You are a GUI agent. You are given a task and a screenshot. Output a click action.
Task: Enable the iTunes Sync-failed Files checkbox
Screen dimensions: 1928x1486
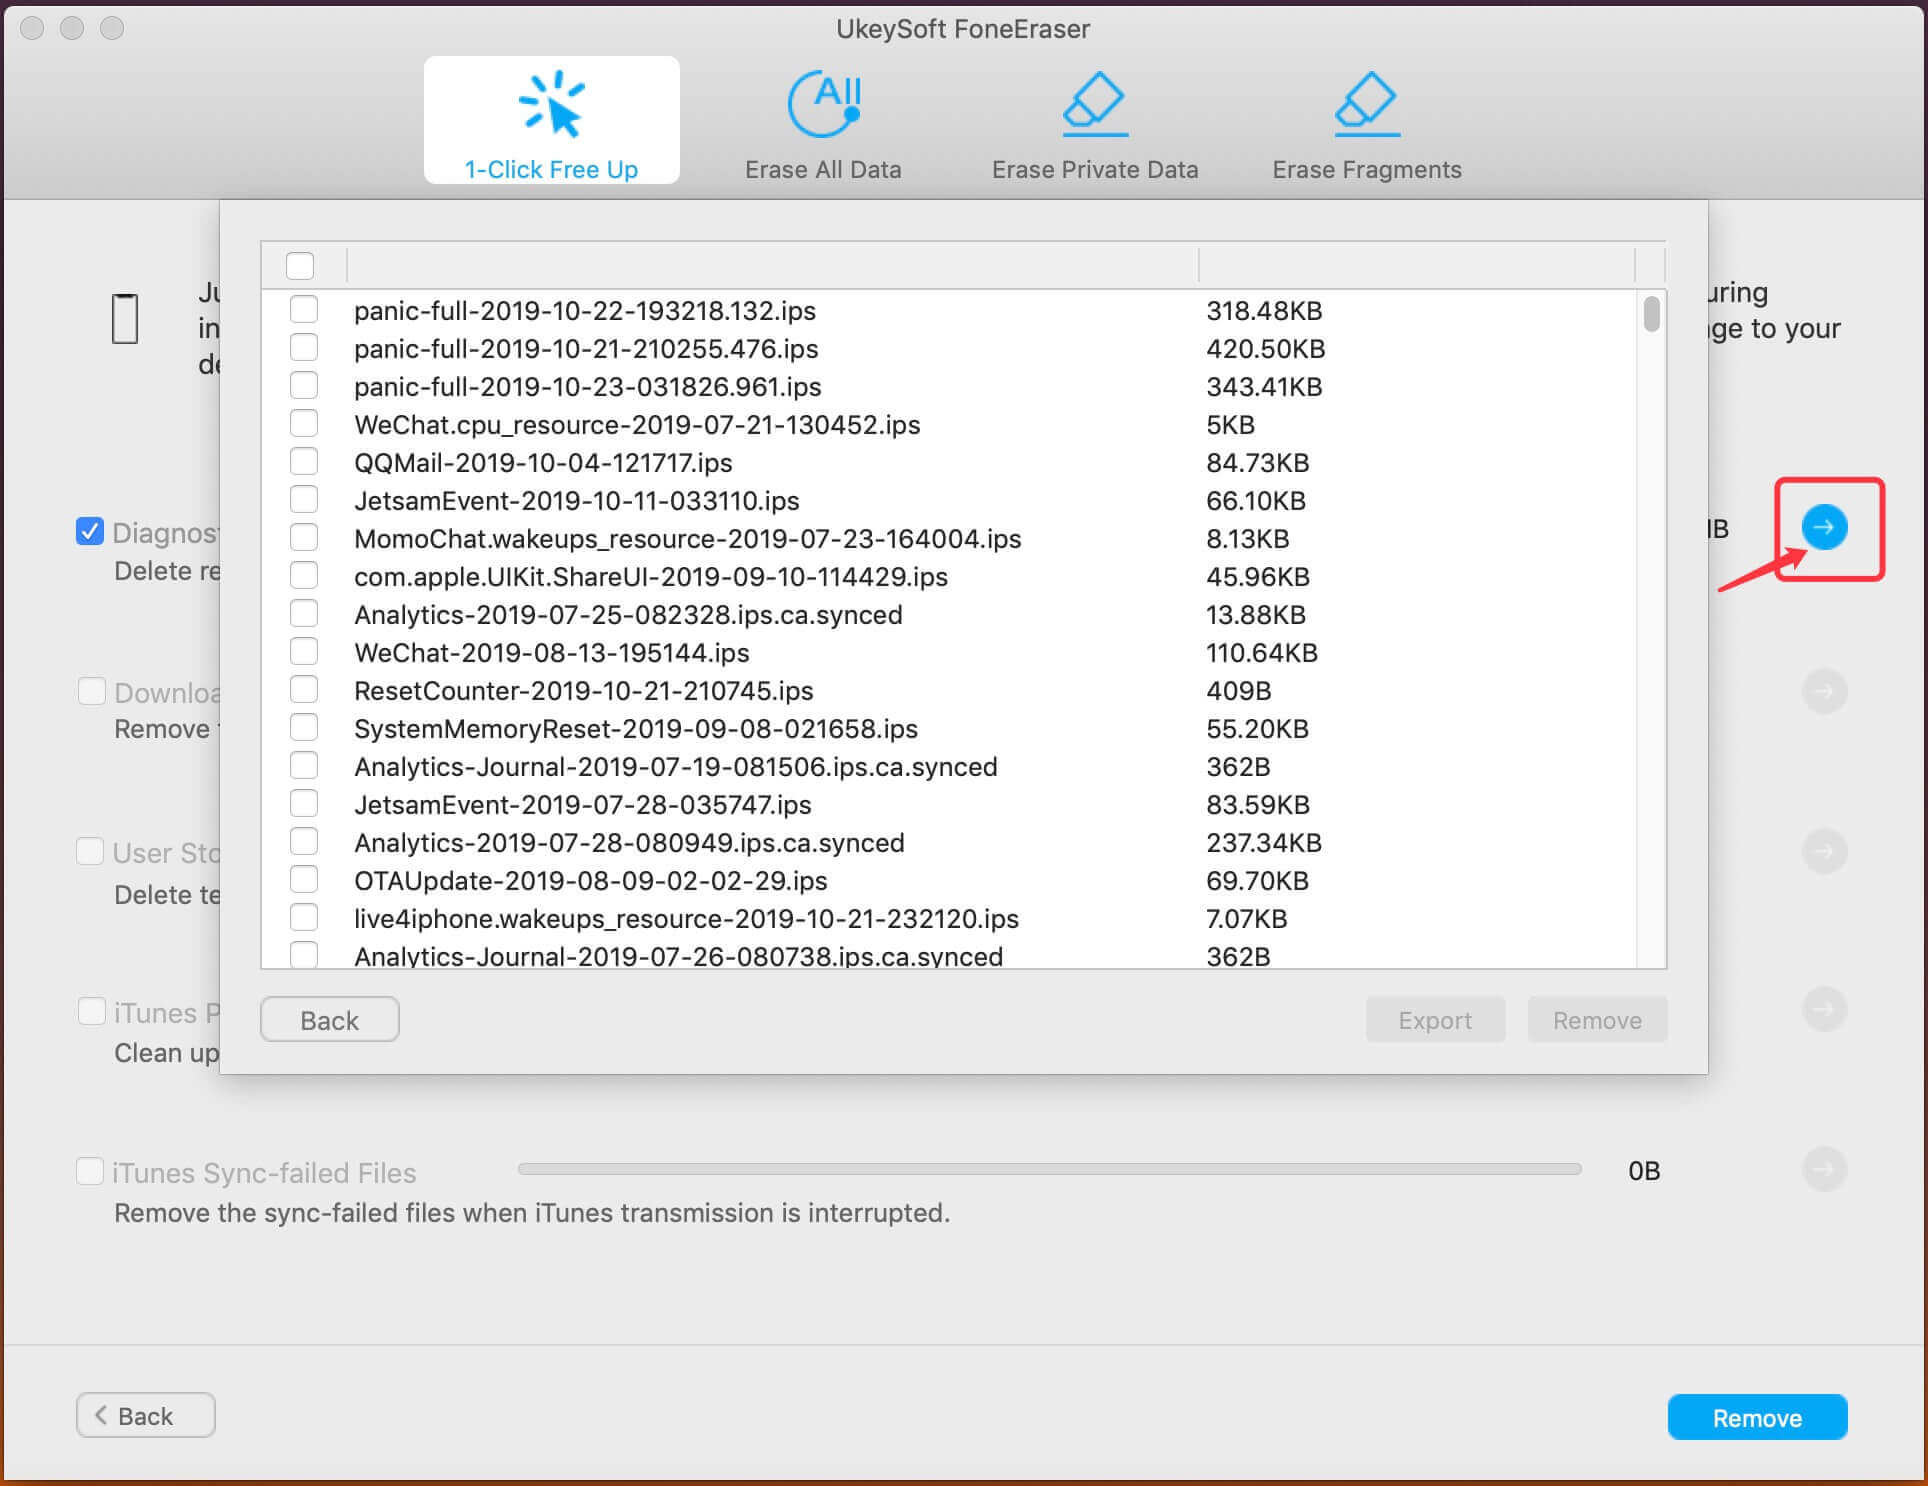pos(90,1171)
